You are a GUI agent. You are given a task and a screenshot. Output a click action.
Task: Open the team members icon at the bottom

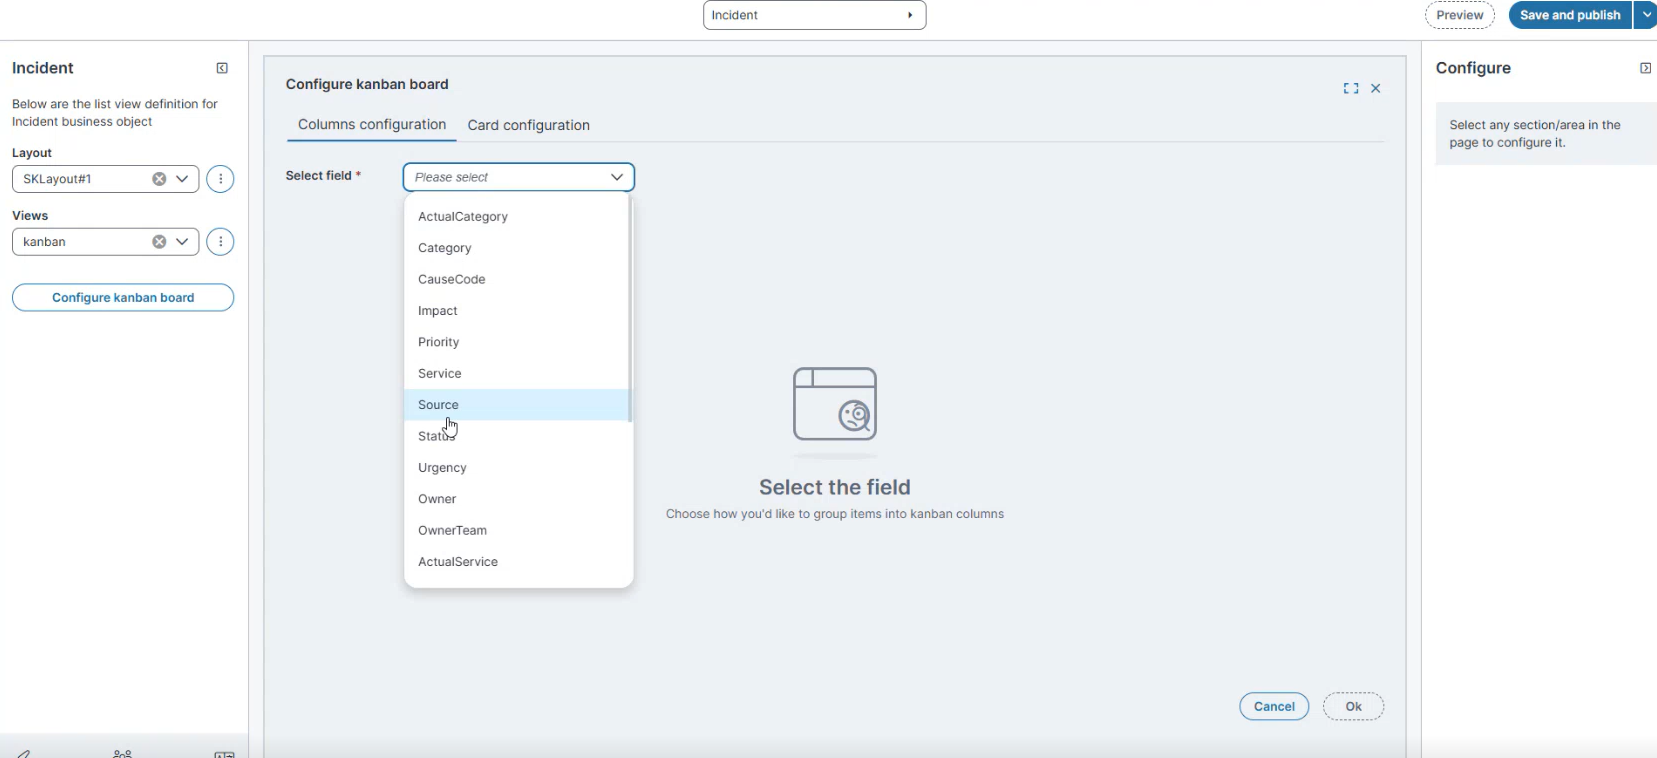point(122,753)
